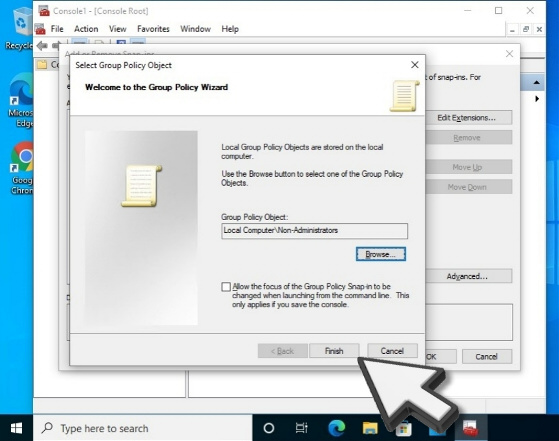559x441 pixels.
Task: Open the Windows Start menu
Action: point(16,428)
